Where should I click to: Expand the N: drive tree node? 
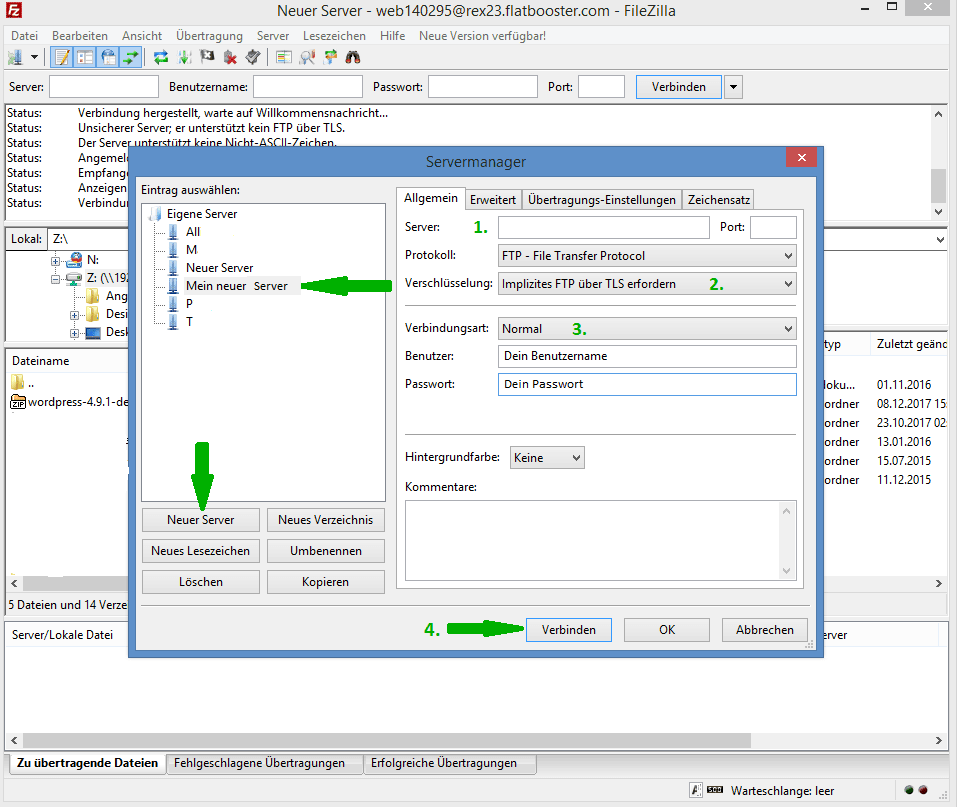[56, 261]
